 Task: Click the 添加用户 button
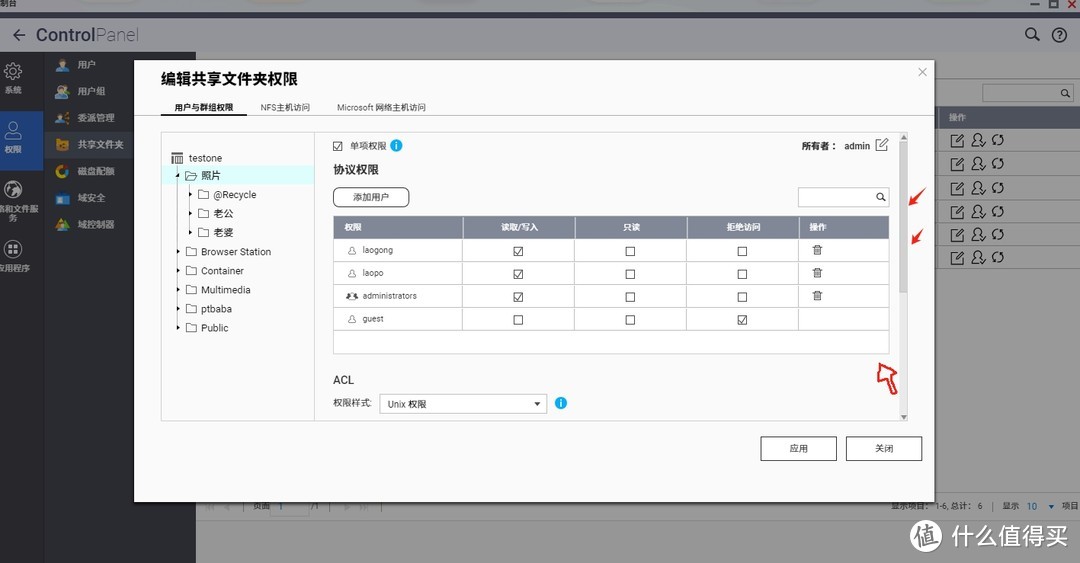tap(371, 197)
